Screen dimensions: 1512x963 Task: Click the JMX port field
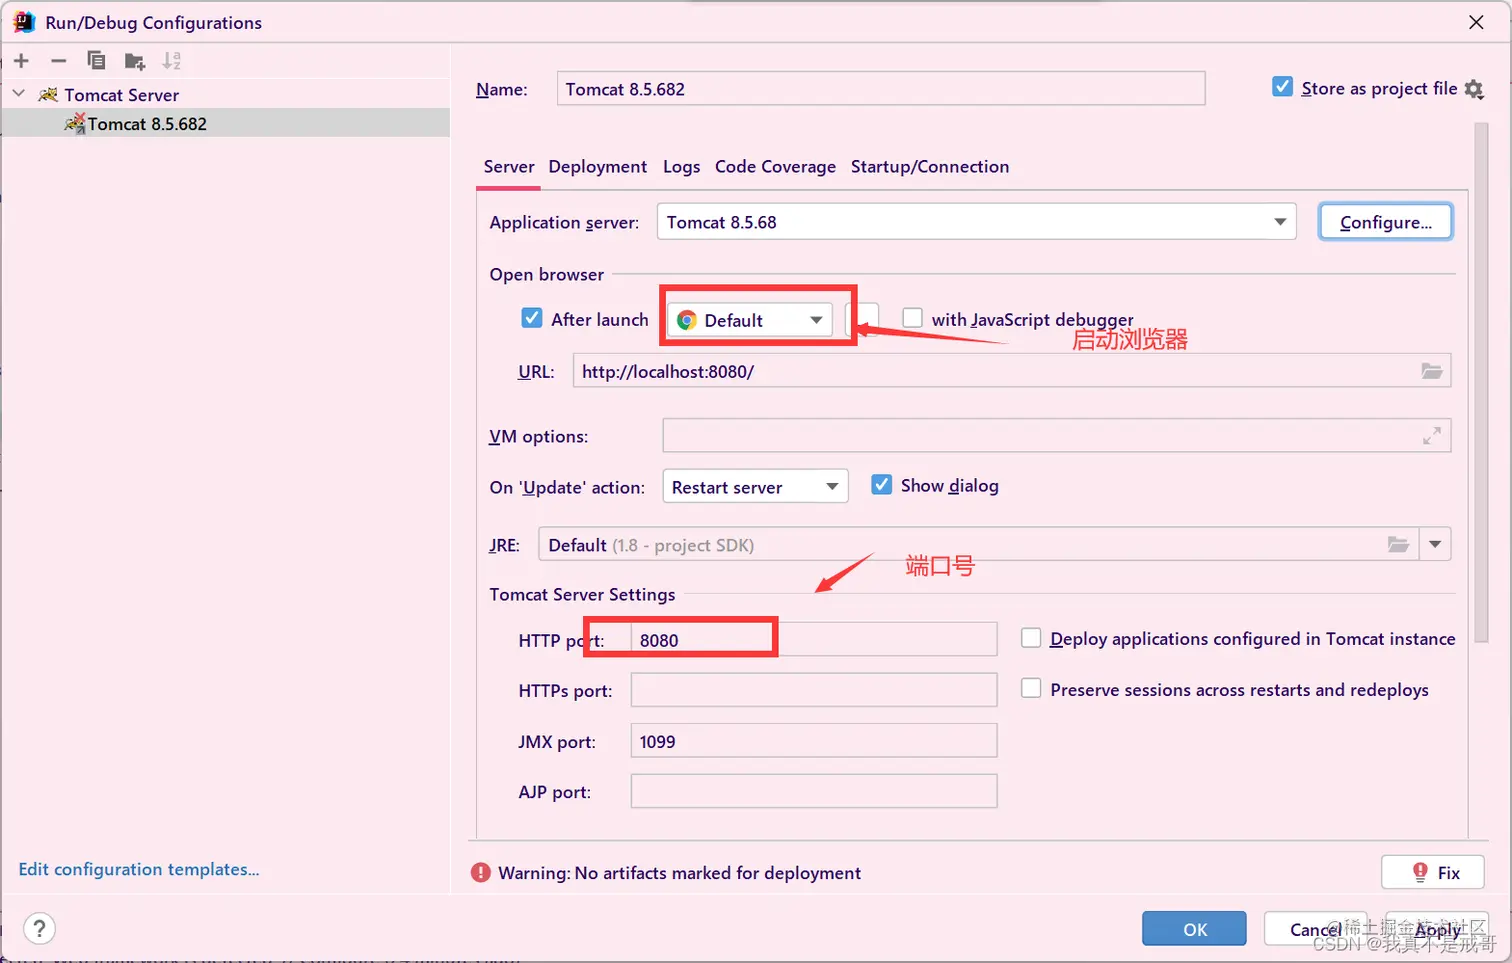pyautogui.click(x=814, y=741)
